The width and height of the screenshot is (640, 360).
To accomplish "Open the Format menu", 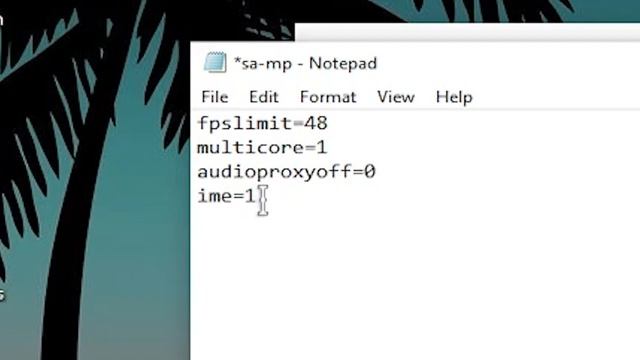I will [x=328, y=97].
